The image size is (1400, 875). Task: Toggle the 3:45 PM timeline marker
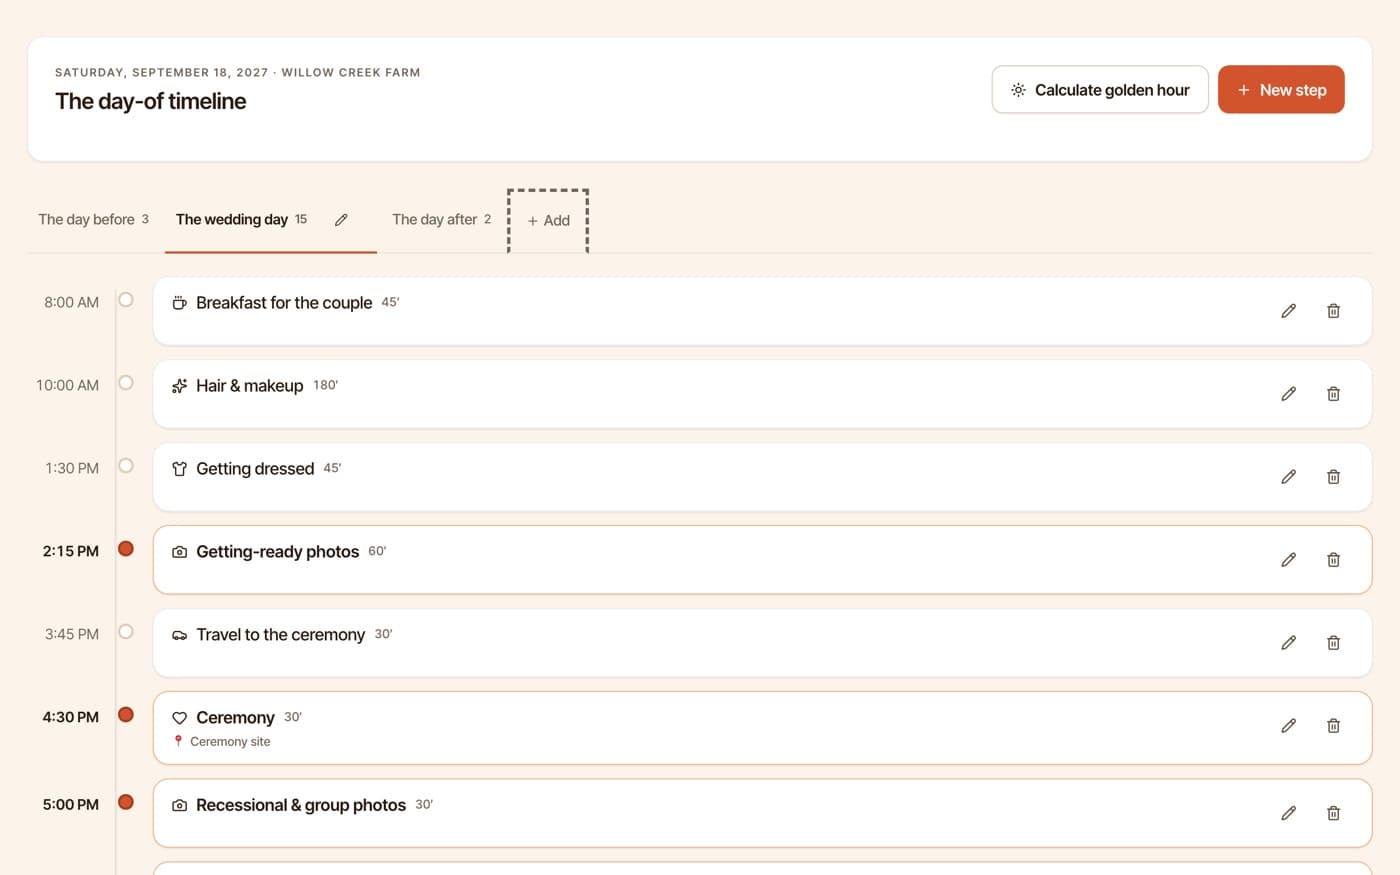126,631
